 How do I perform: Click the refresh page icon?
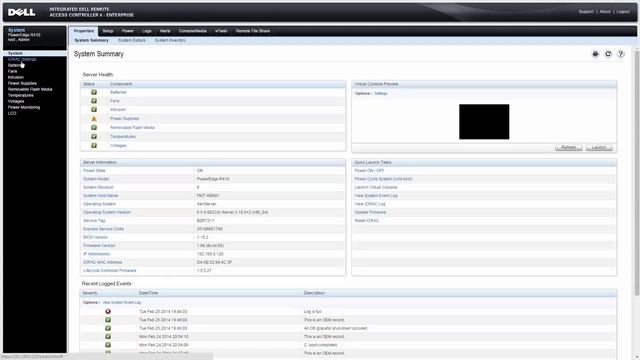point(608,54)
